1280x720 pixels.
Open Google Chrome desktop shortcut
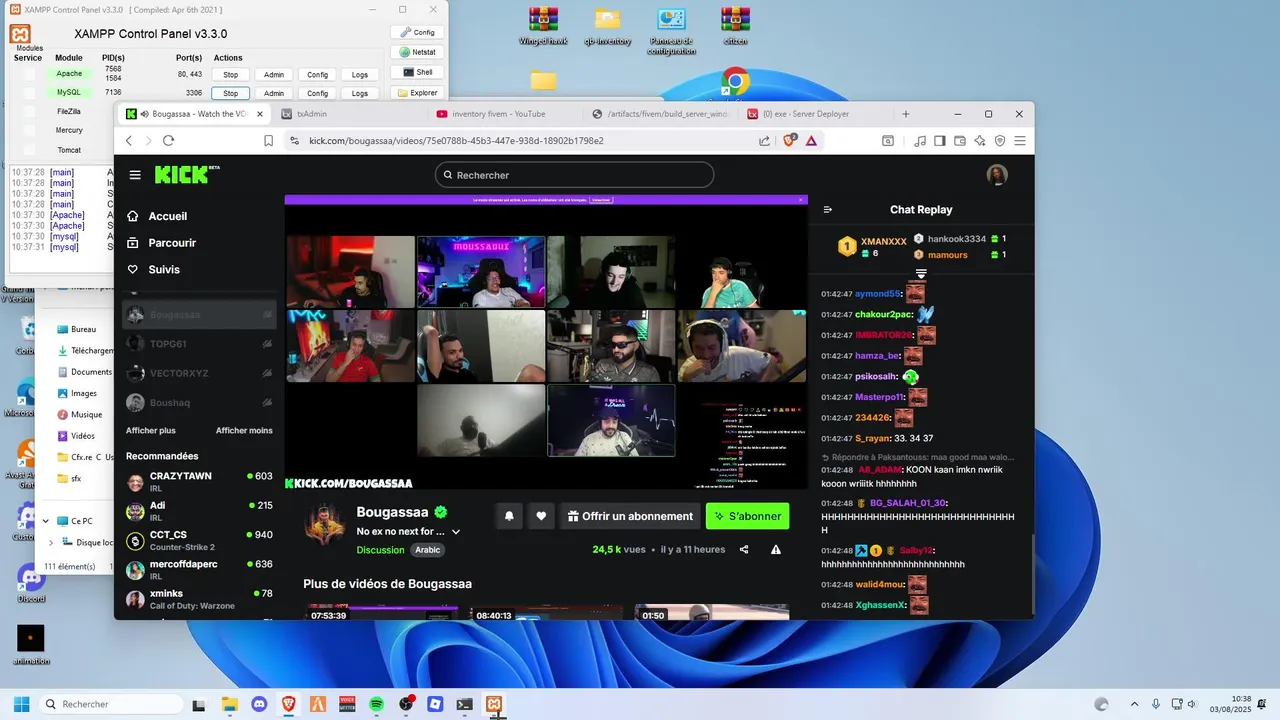click(x=736, y=83)
